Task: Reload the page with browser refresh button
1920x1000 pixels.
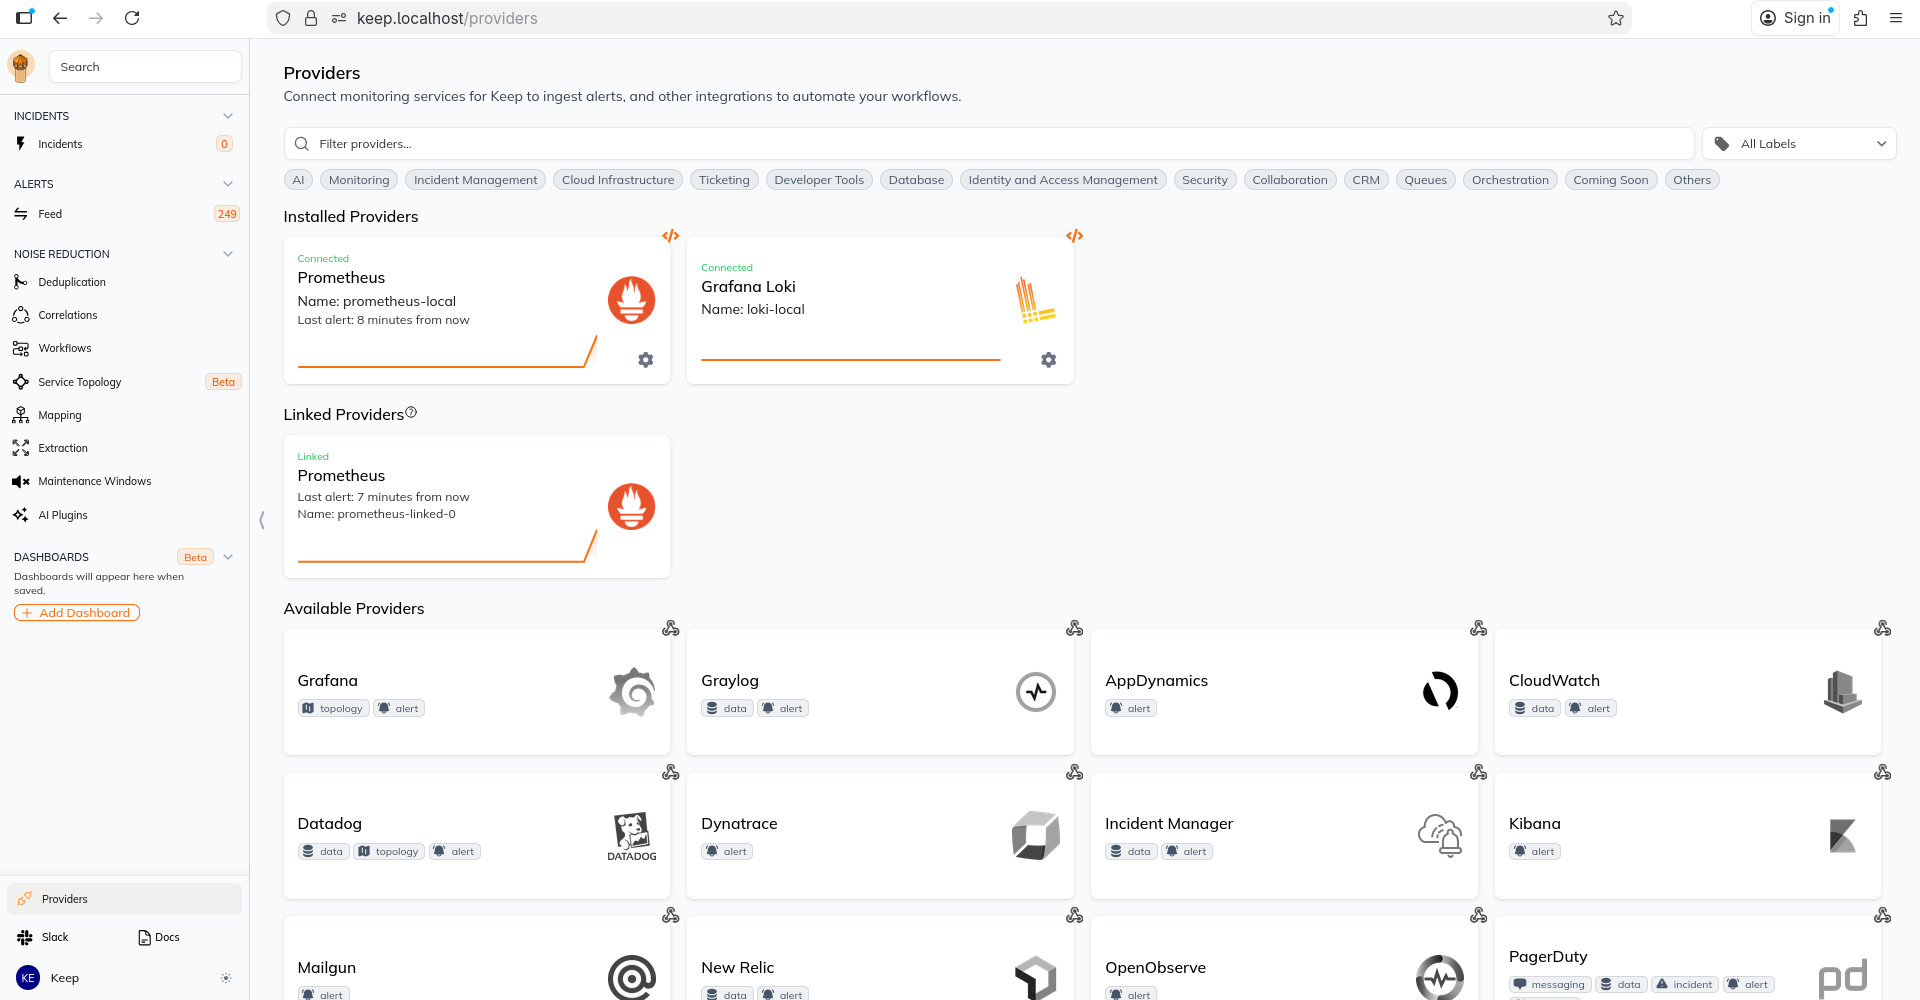Action: (x=132, y=18)
